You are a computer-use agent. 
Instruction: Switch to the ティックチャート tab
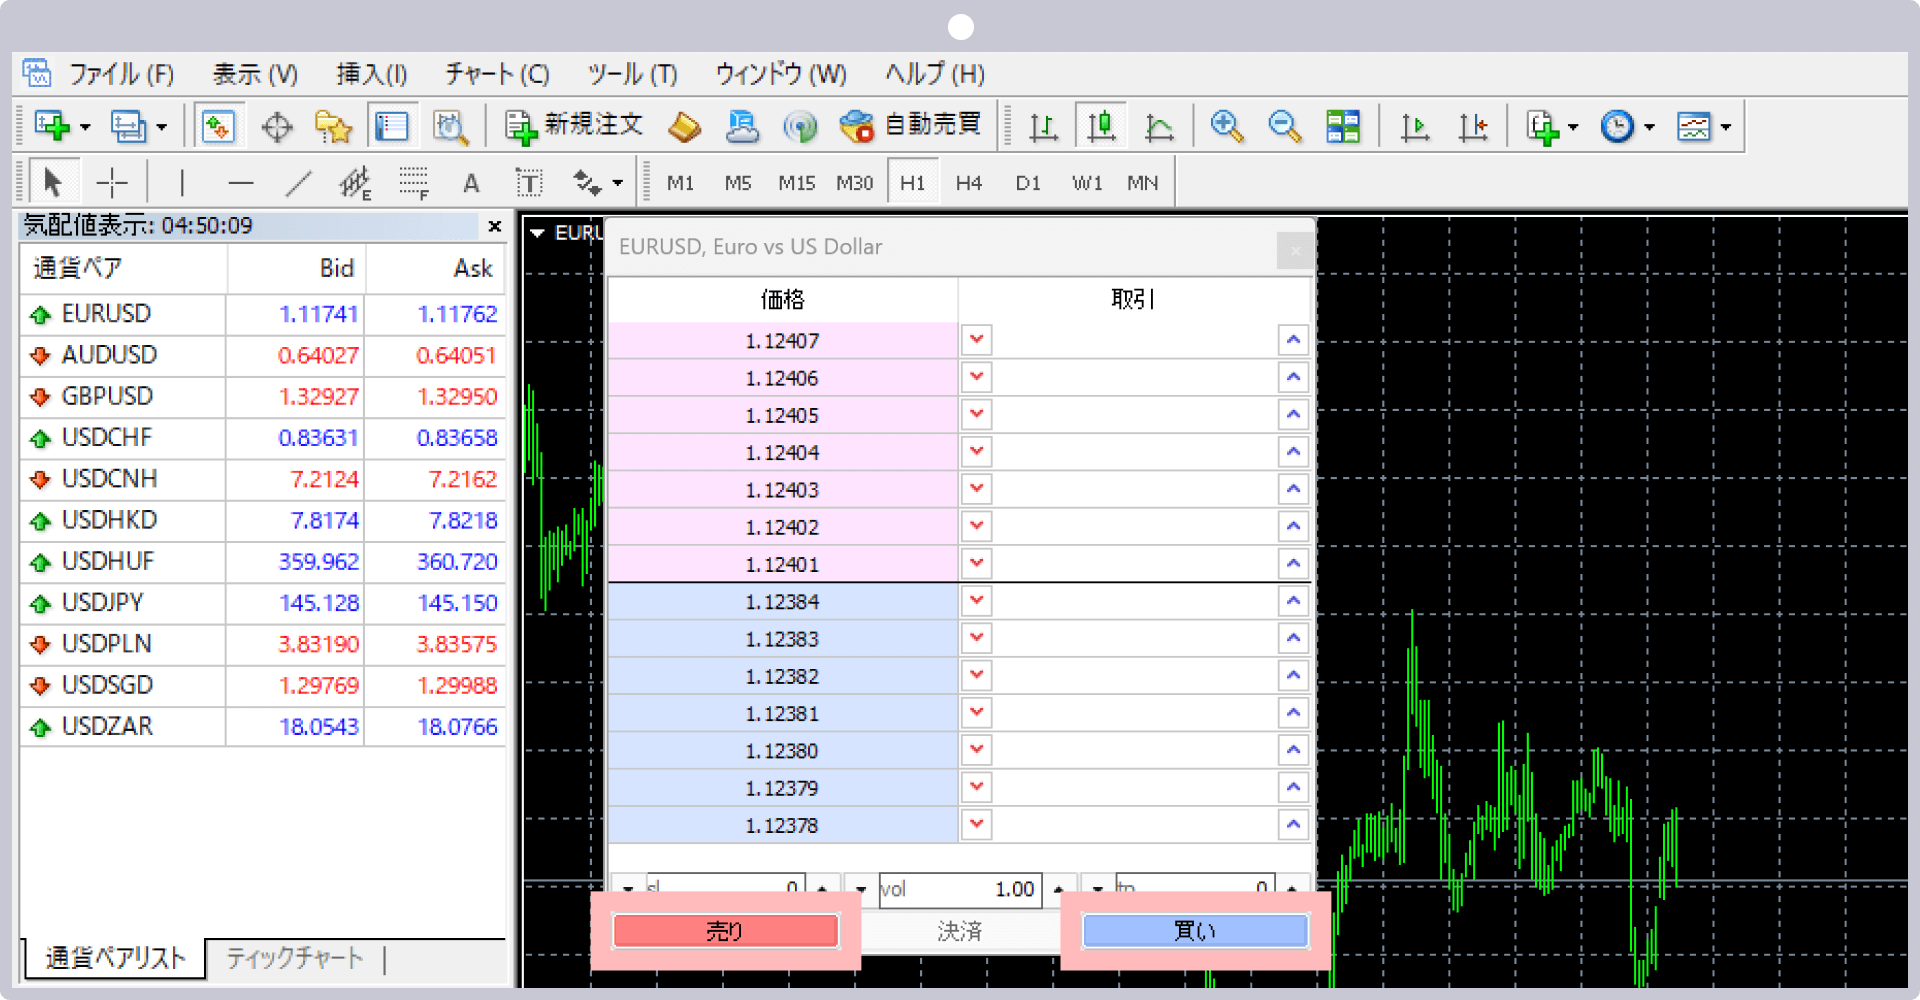click(294, 958)
